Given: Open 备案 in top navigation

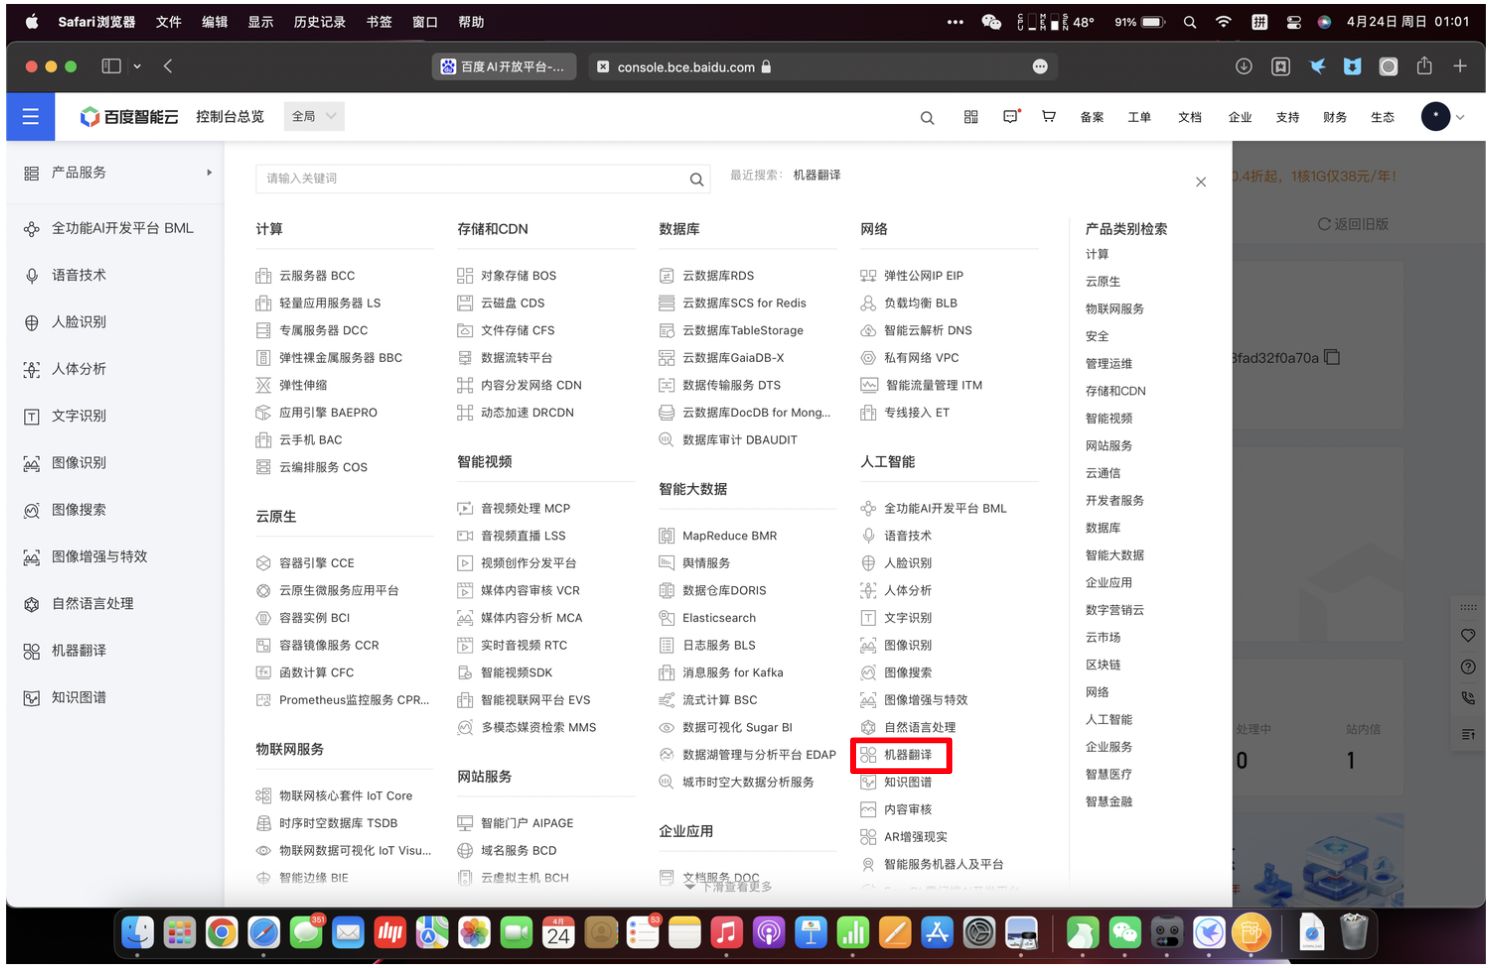Looking at the screenshot, I should (x=1092, y=117).
